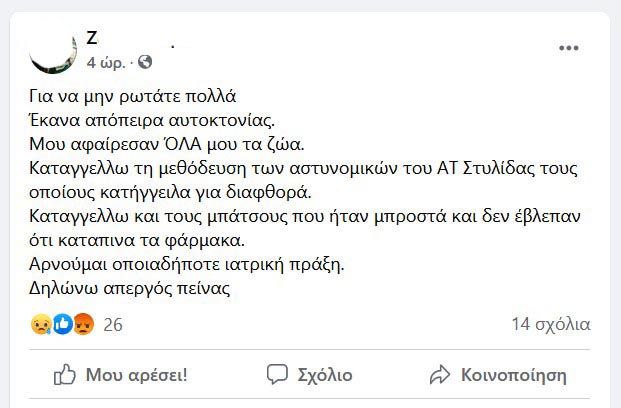This screenshot has height=408, width=621.
Task: Click the post line 'Έκανα απόπειρα αυτοκτονίας'
Action: [152, 120]
